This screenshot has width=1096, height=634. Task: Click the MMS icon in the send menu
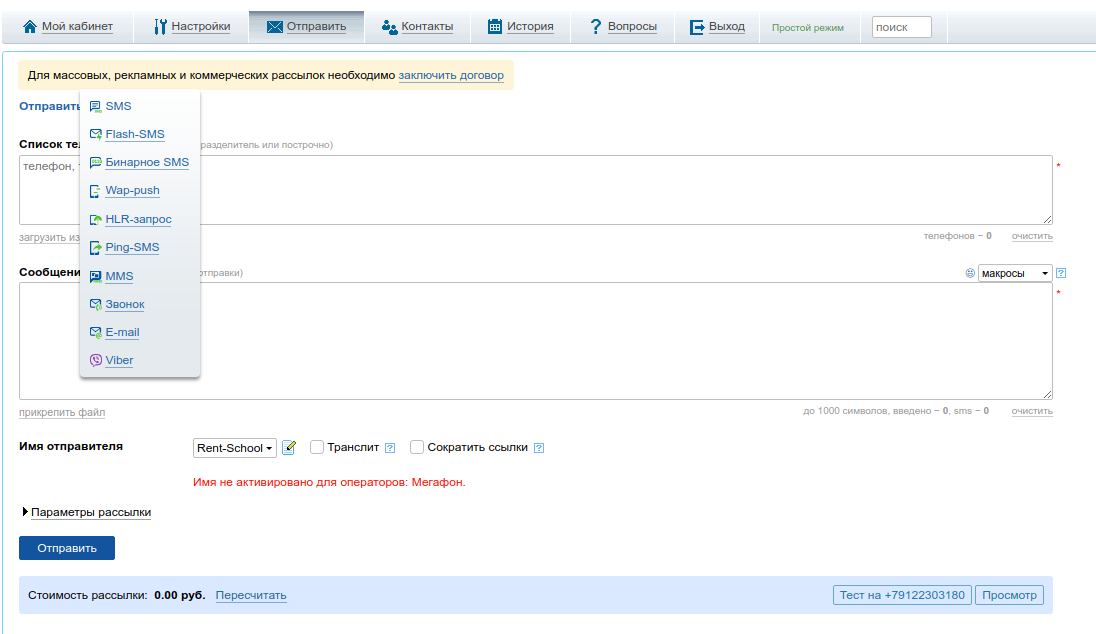[x=95, y=277]
